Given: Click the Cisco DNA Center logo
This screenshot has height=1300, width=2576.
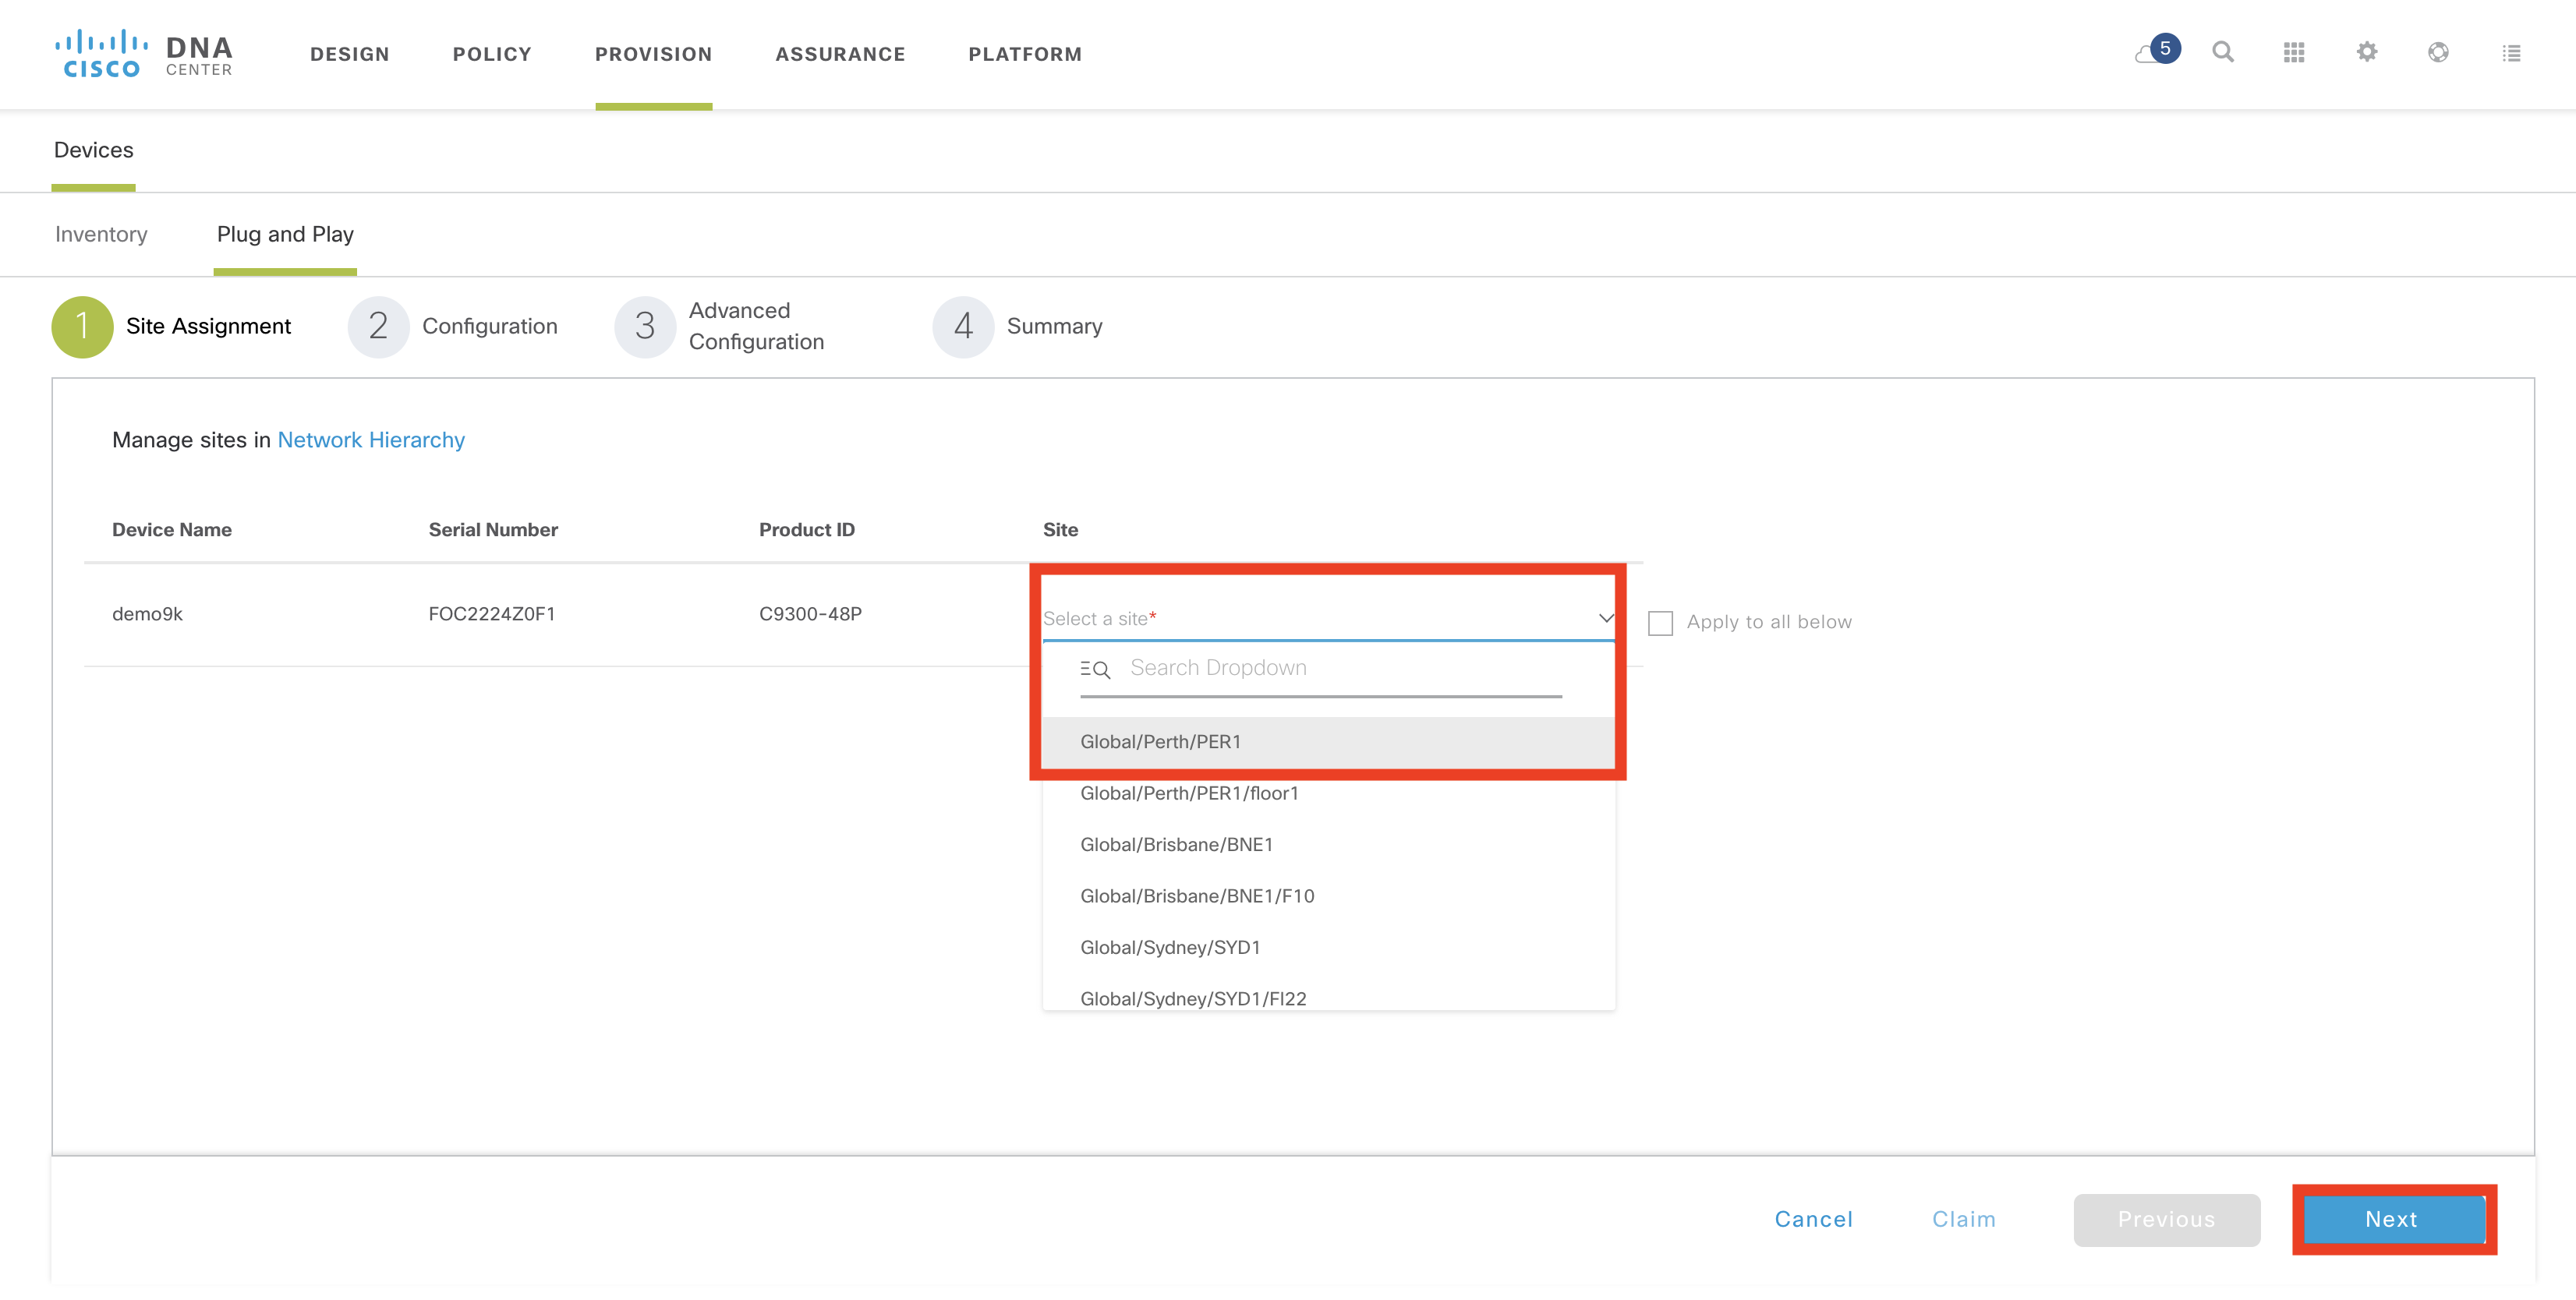Looking at the screenshot, I should point(144,54).
